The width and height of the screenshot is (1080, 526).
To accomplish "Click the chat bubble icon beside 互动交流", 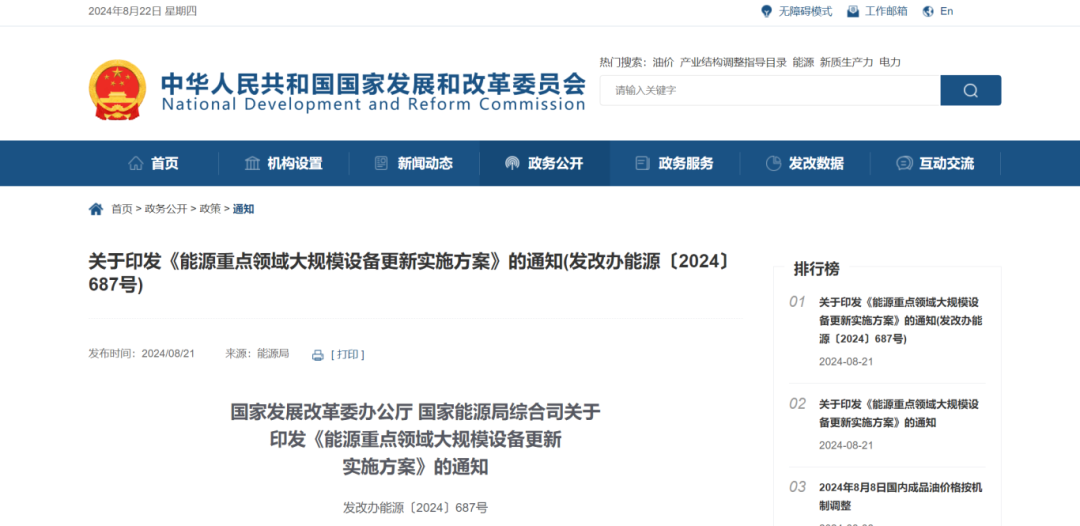I will (904, 163).
